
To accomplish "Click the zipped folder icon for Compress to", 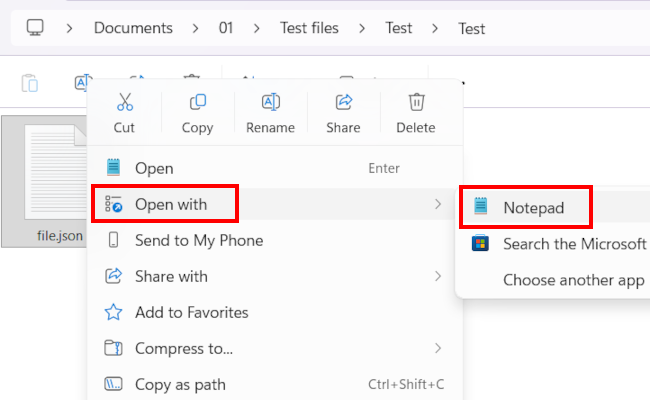I will point(113,348).
